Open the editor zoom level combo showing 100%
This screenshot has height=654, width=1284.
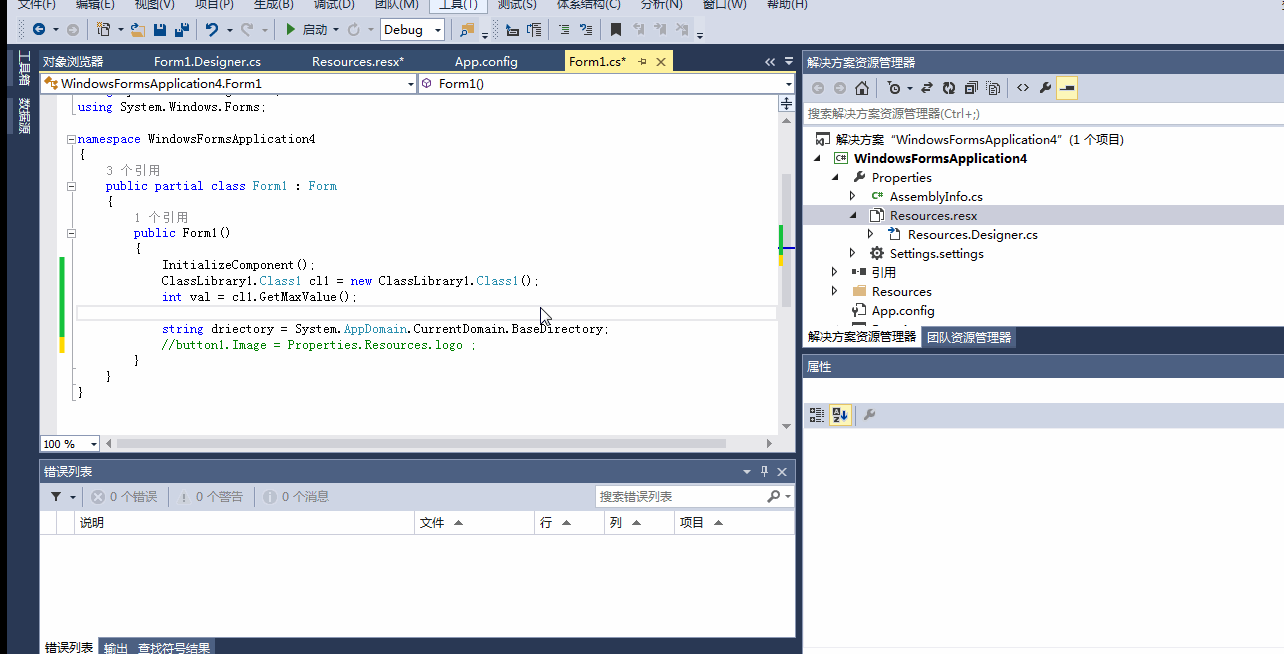(x=67, y=443)
